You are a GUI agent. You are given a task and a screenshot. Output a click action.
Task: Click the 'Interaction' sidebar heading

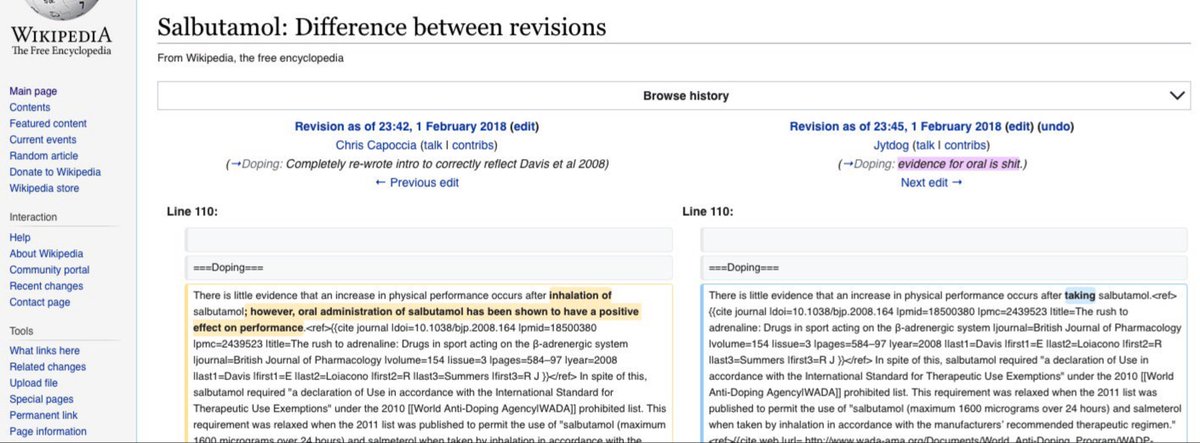click(x=32, y=217)
